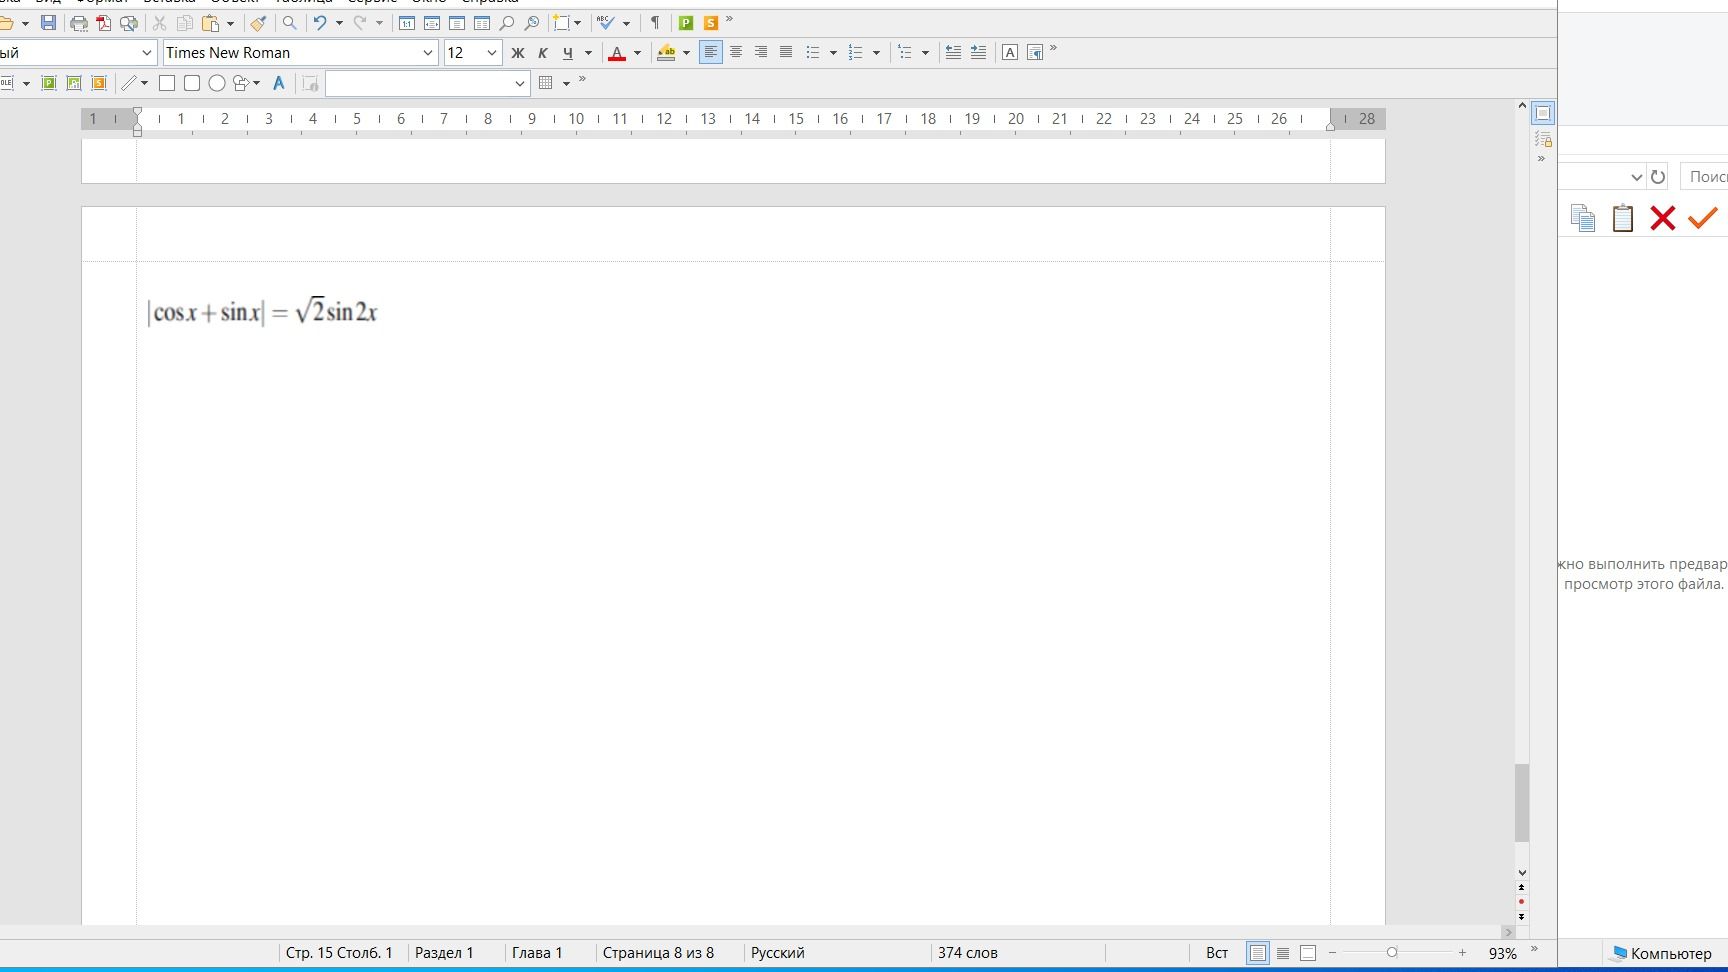Select the ellipse drawing tool
The height and width of the screenshot is (972, 1728).
pos(217,83)
